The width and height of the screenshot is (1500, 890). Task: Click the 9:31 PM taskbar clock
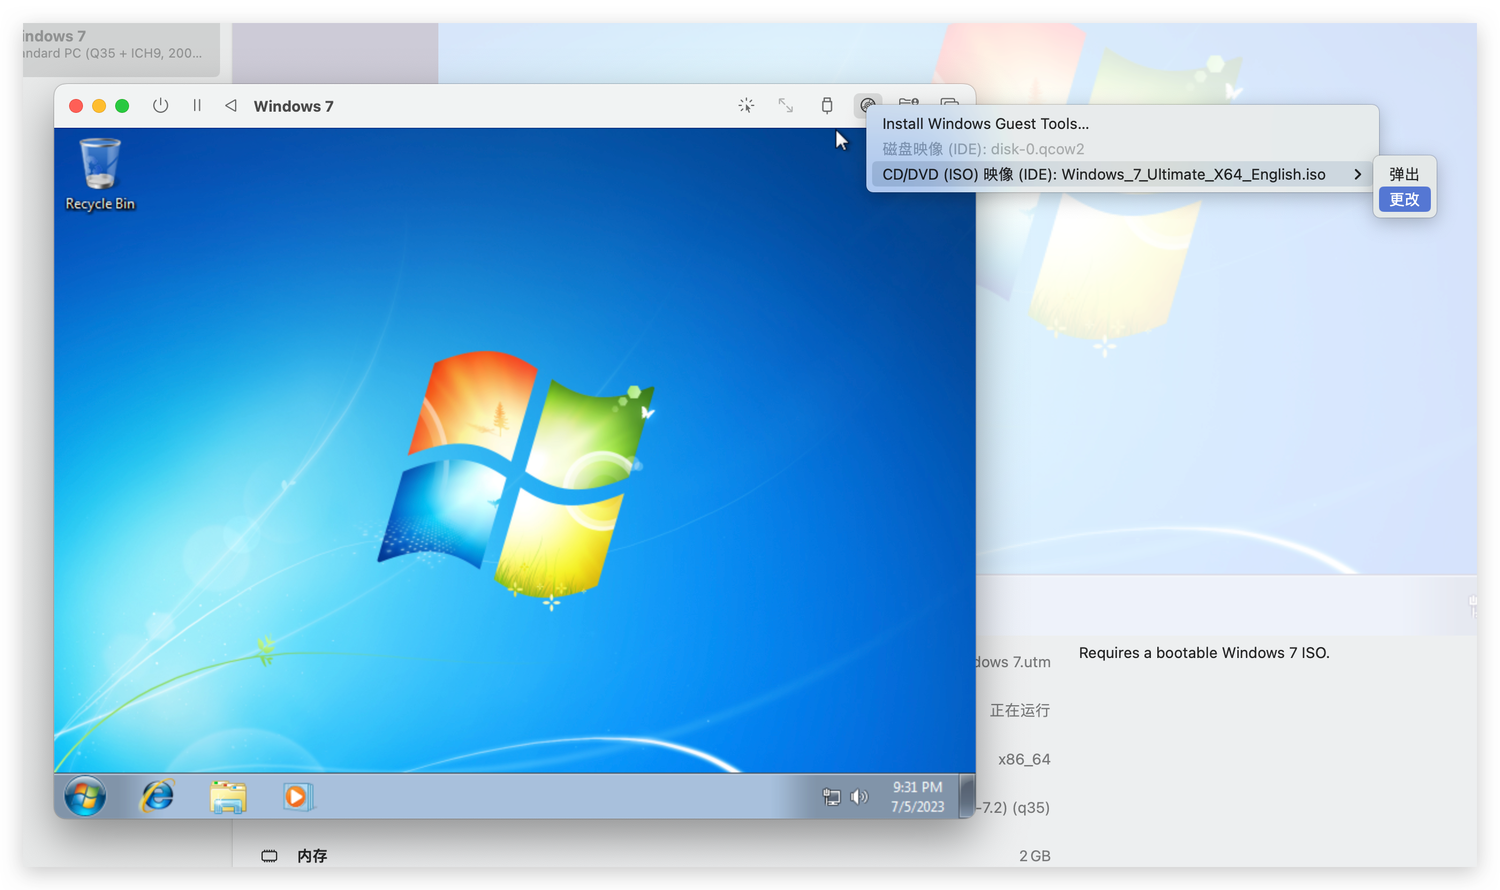917,797
